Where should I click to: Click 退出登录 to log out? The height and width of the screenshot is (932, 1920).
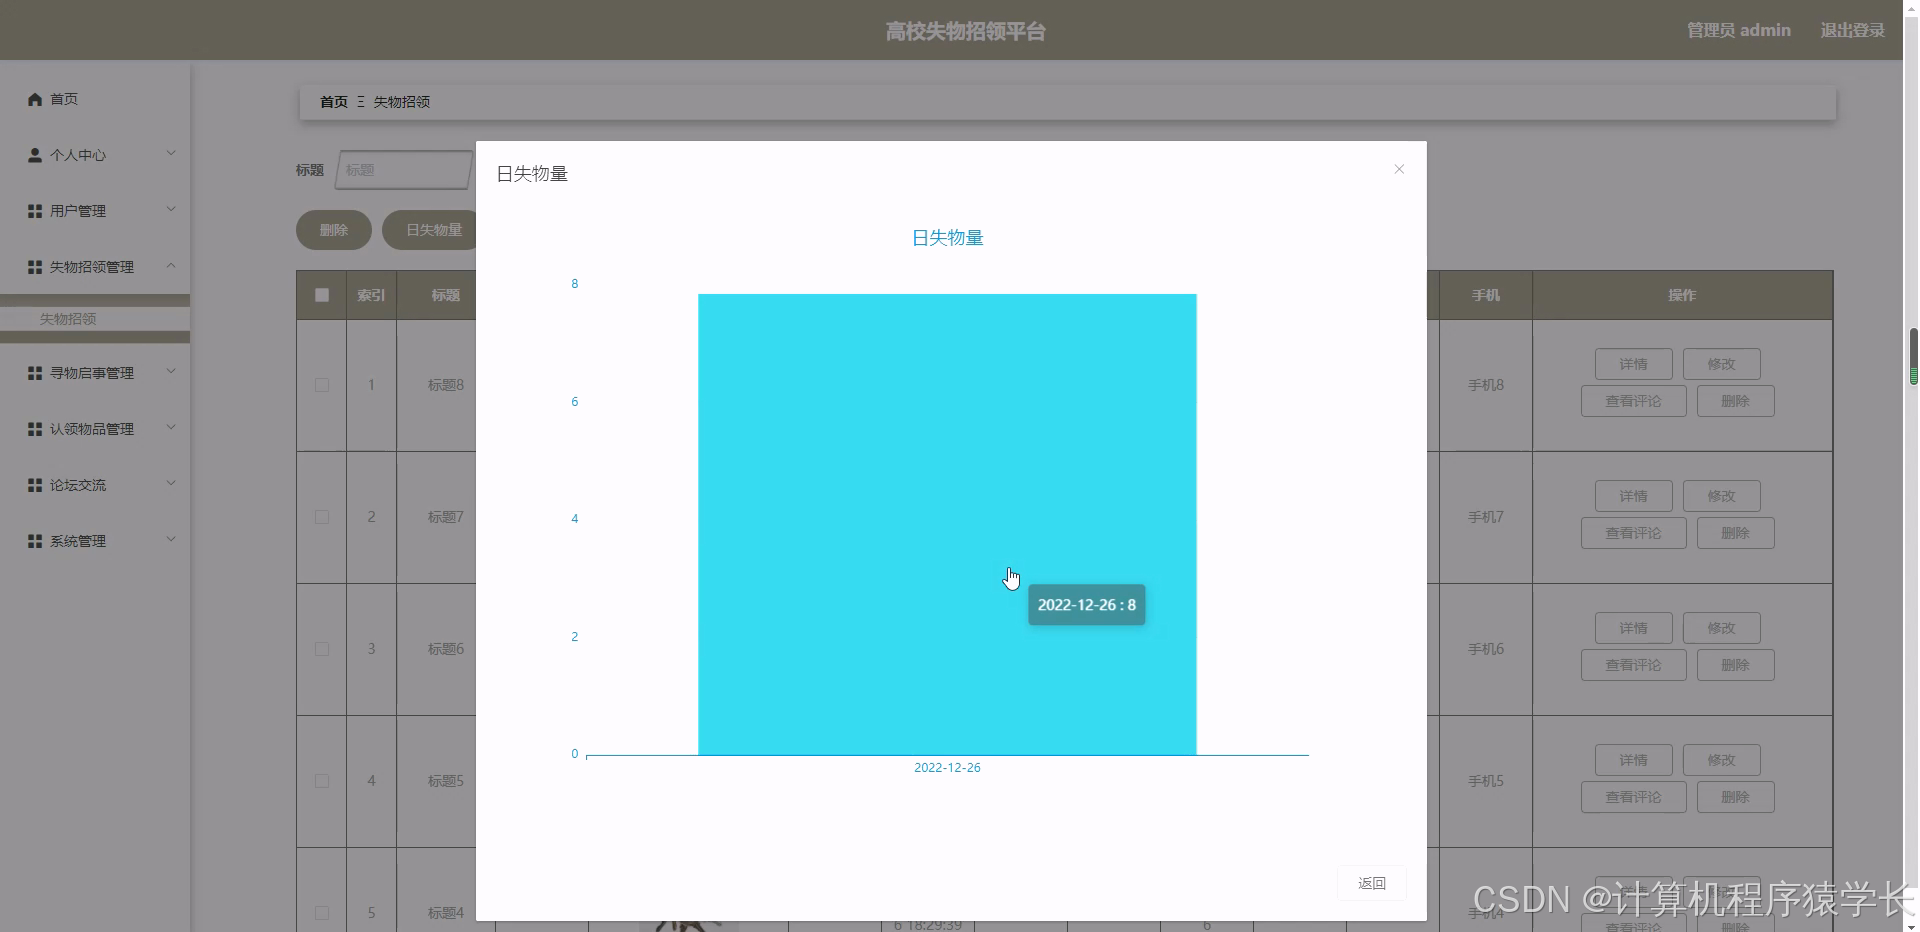[1851, 29]
